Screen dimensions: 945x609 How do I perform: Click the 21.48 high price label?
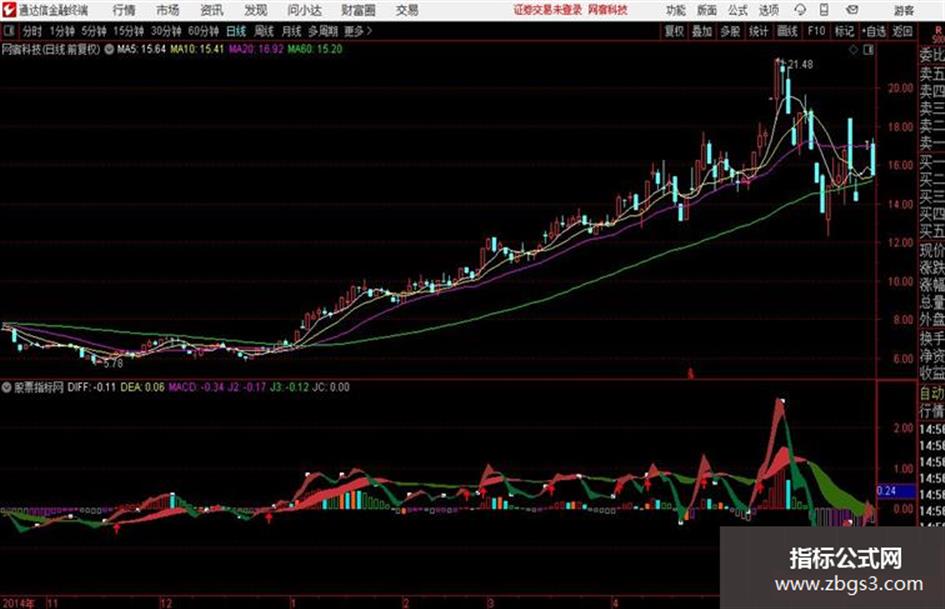(800, 65)
